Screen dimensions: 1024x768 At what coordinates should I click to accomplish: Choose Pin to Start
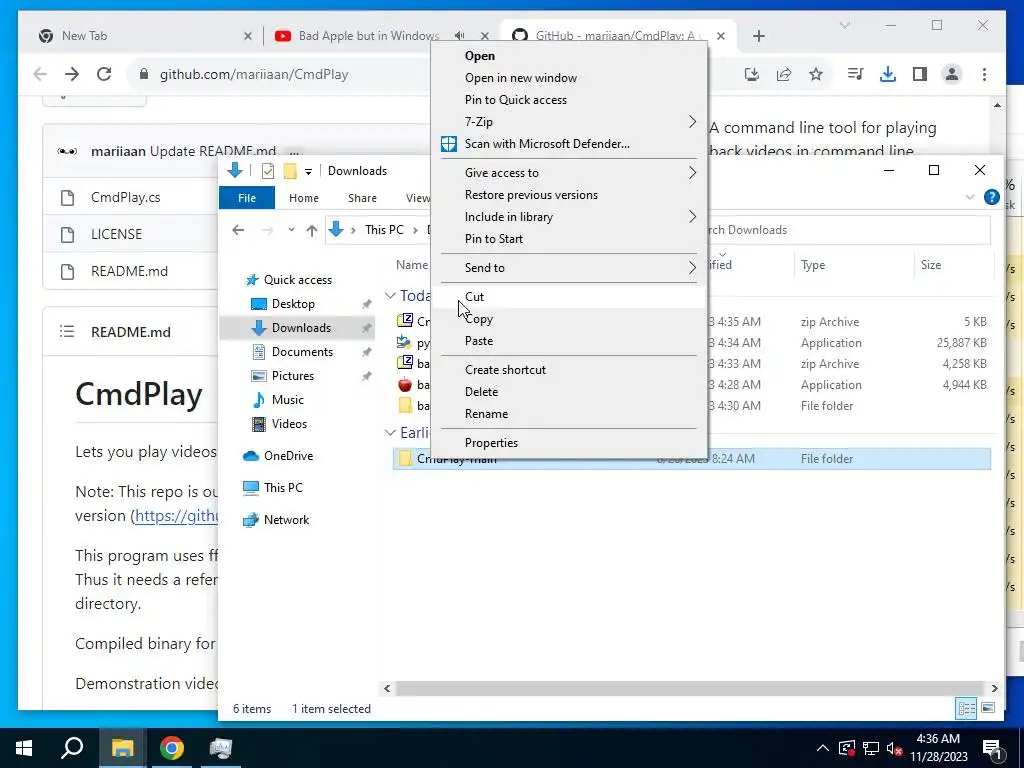[x=569, y=239]
